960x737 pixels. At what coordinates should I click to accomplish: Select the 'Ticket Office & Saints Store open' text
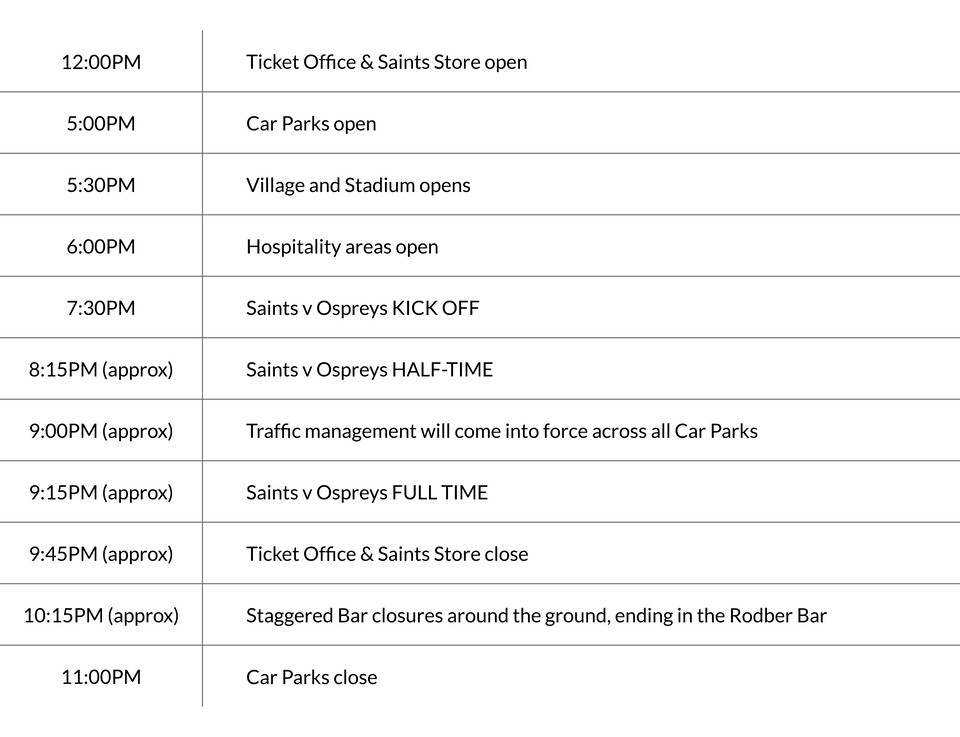(386, 62)
